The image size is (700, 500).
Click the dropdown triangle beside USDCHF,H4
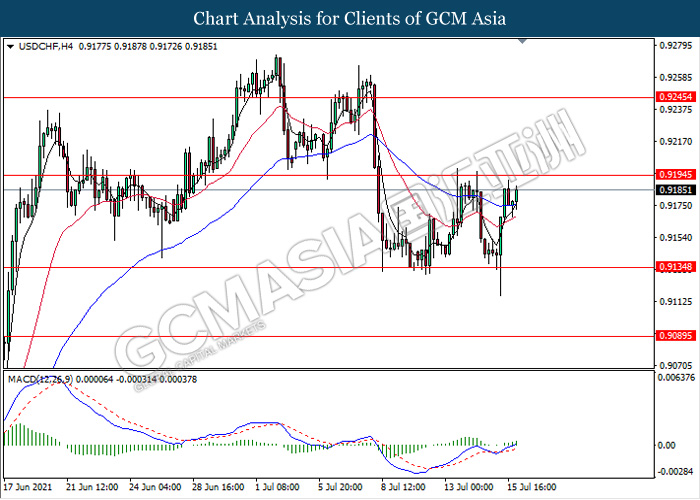point(11,46)
